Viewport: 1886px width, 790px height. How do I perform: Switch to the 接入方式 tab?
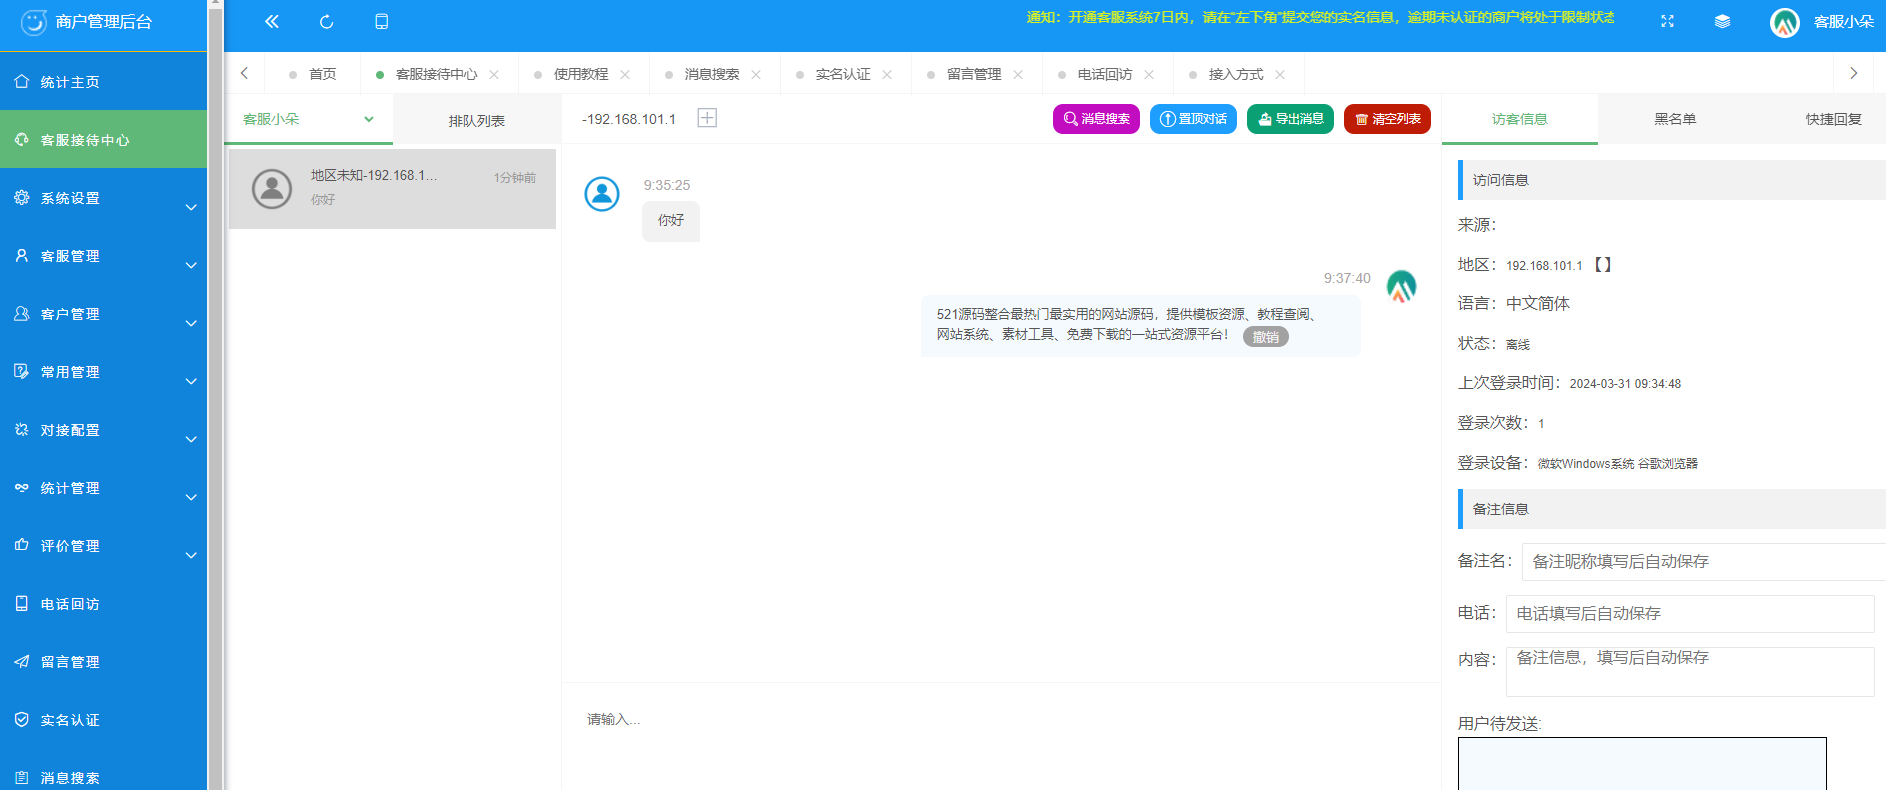click(x=1236, y=75)
